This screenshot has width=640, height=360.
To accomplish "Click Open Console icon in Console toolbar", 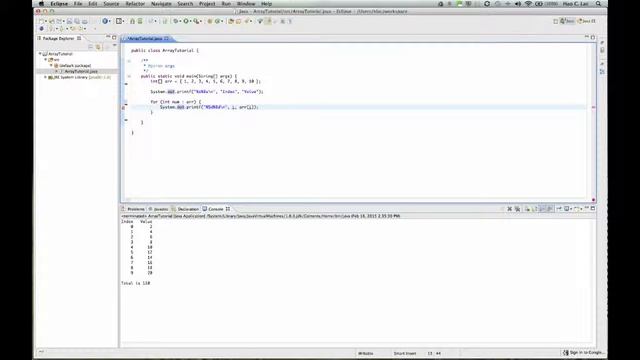I will pyautogui.click(x=576, y=209).
